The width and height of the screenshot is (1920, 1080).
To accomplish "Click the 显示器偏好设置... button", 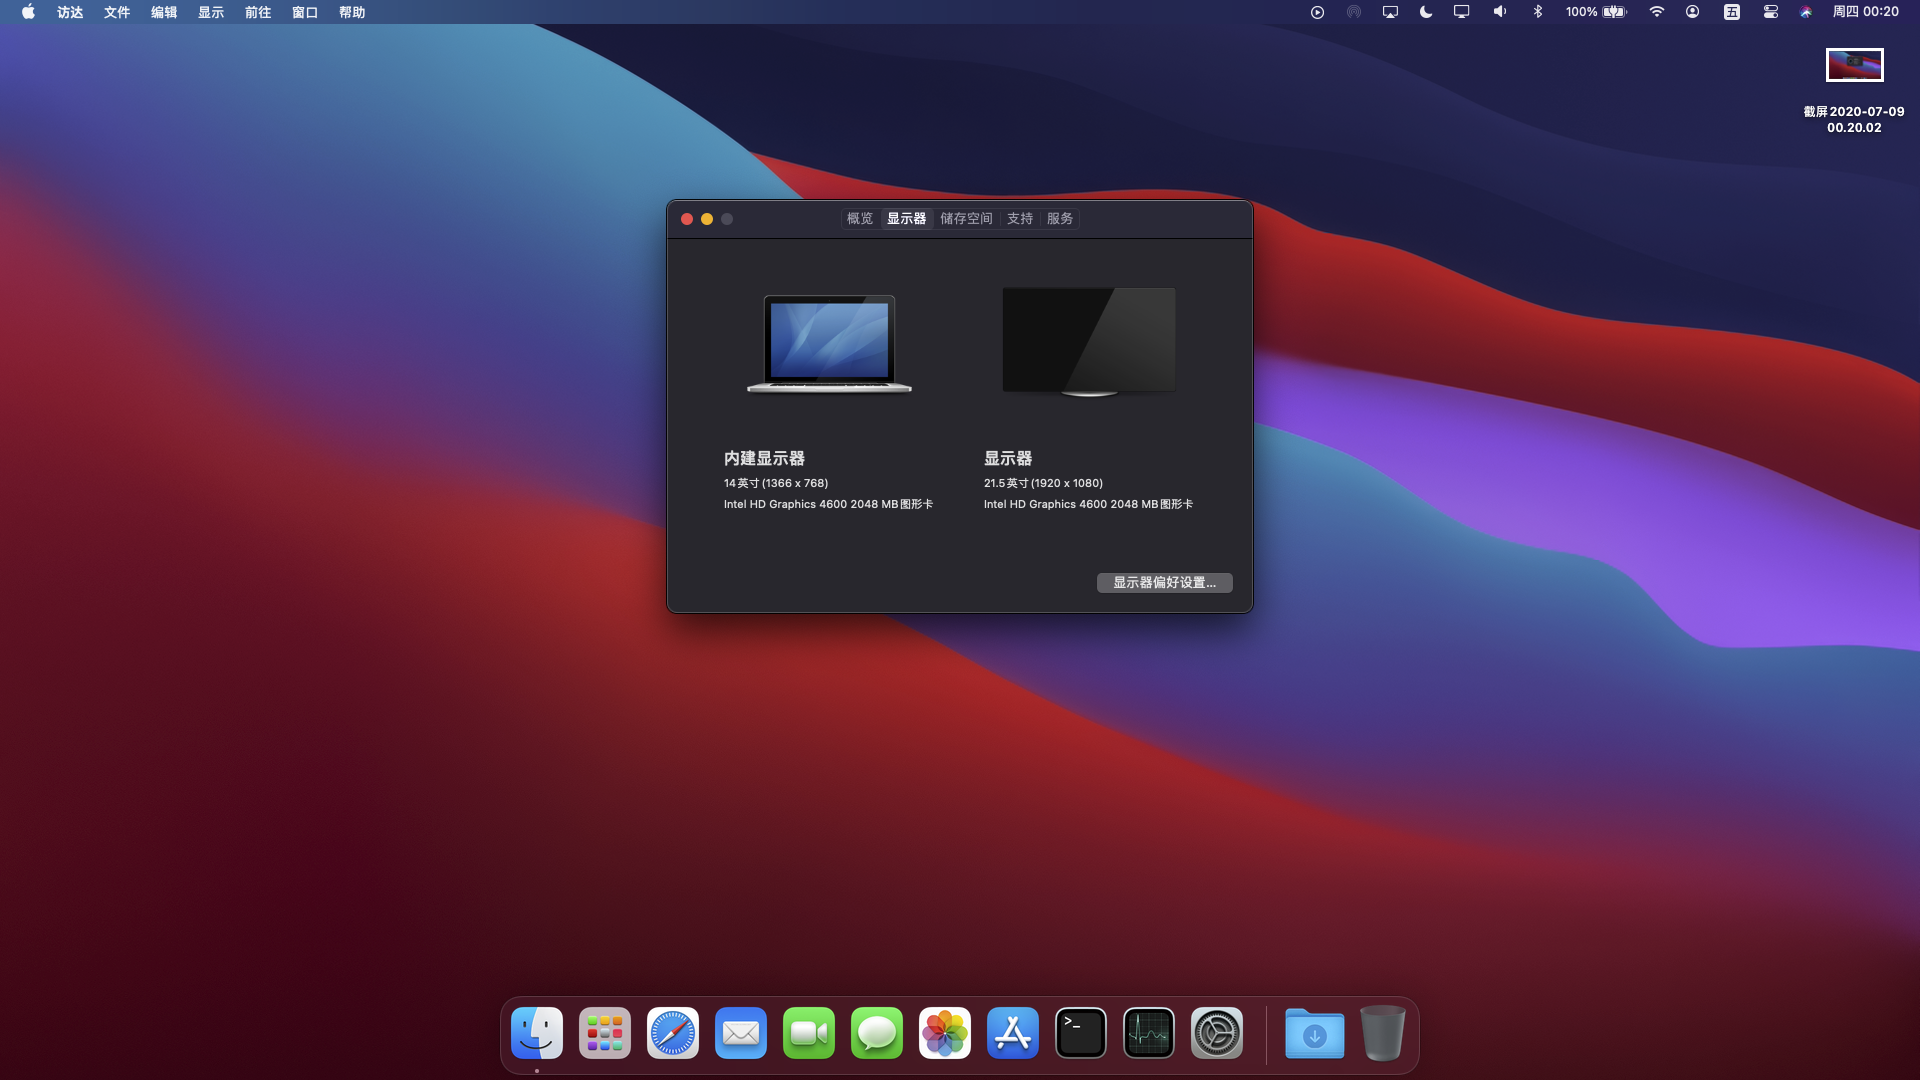I will coord(1164,582).
